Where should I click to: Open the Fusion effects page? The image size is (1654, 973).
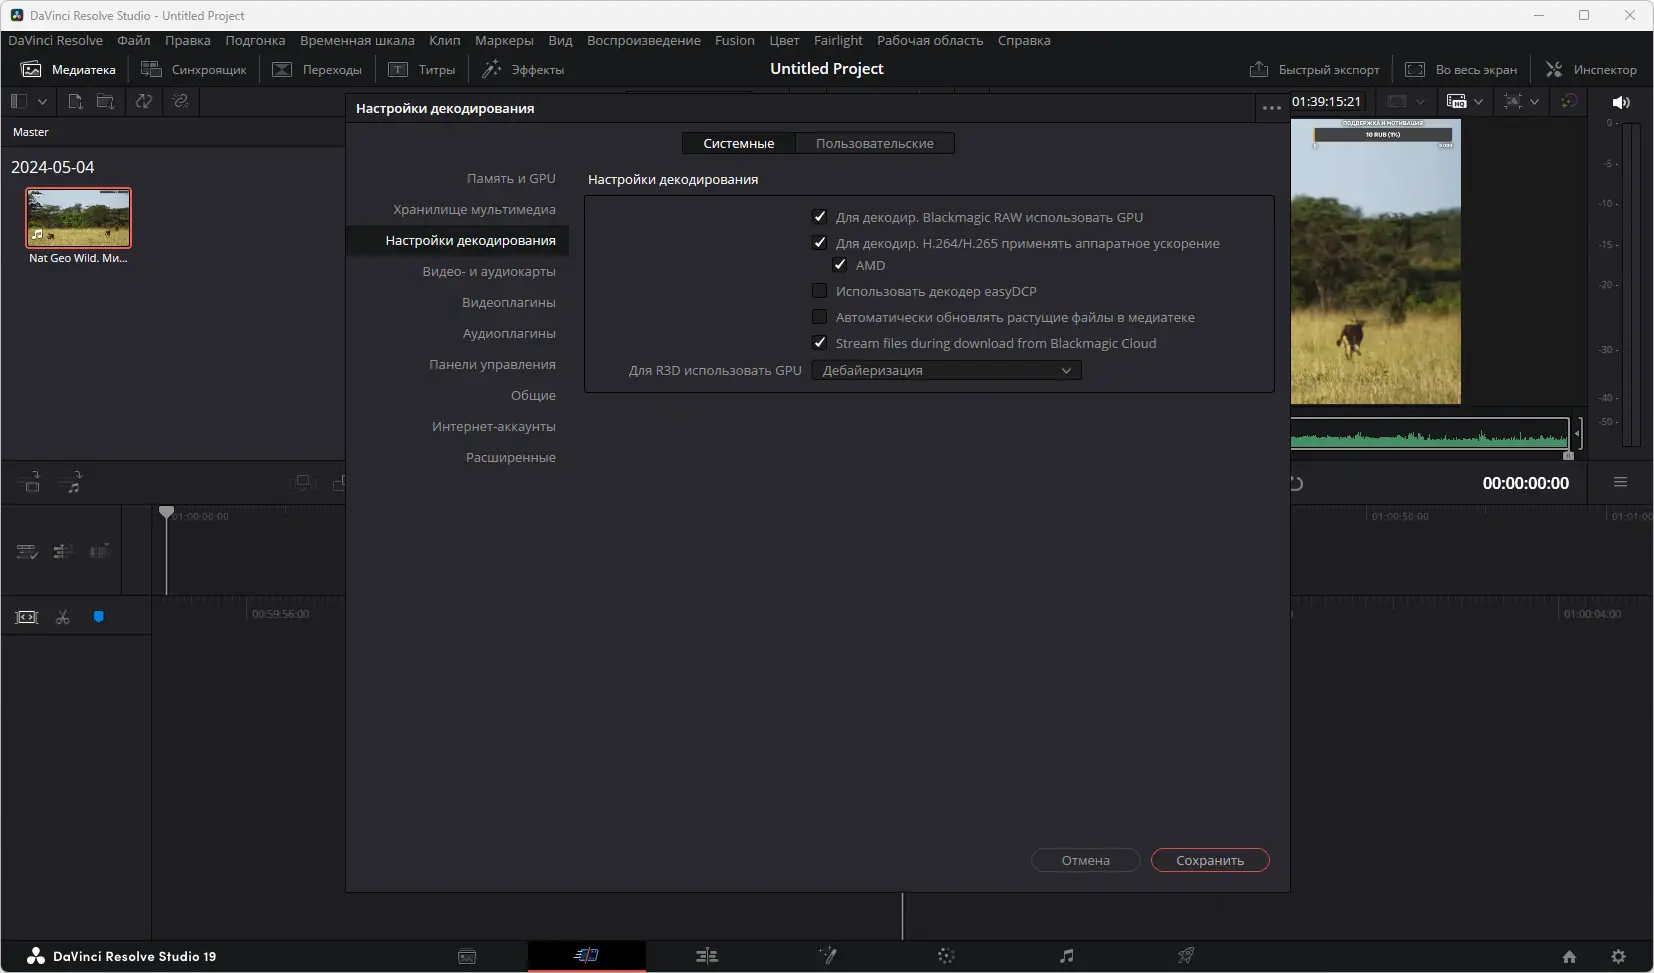827,956
